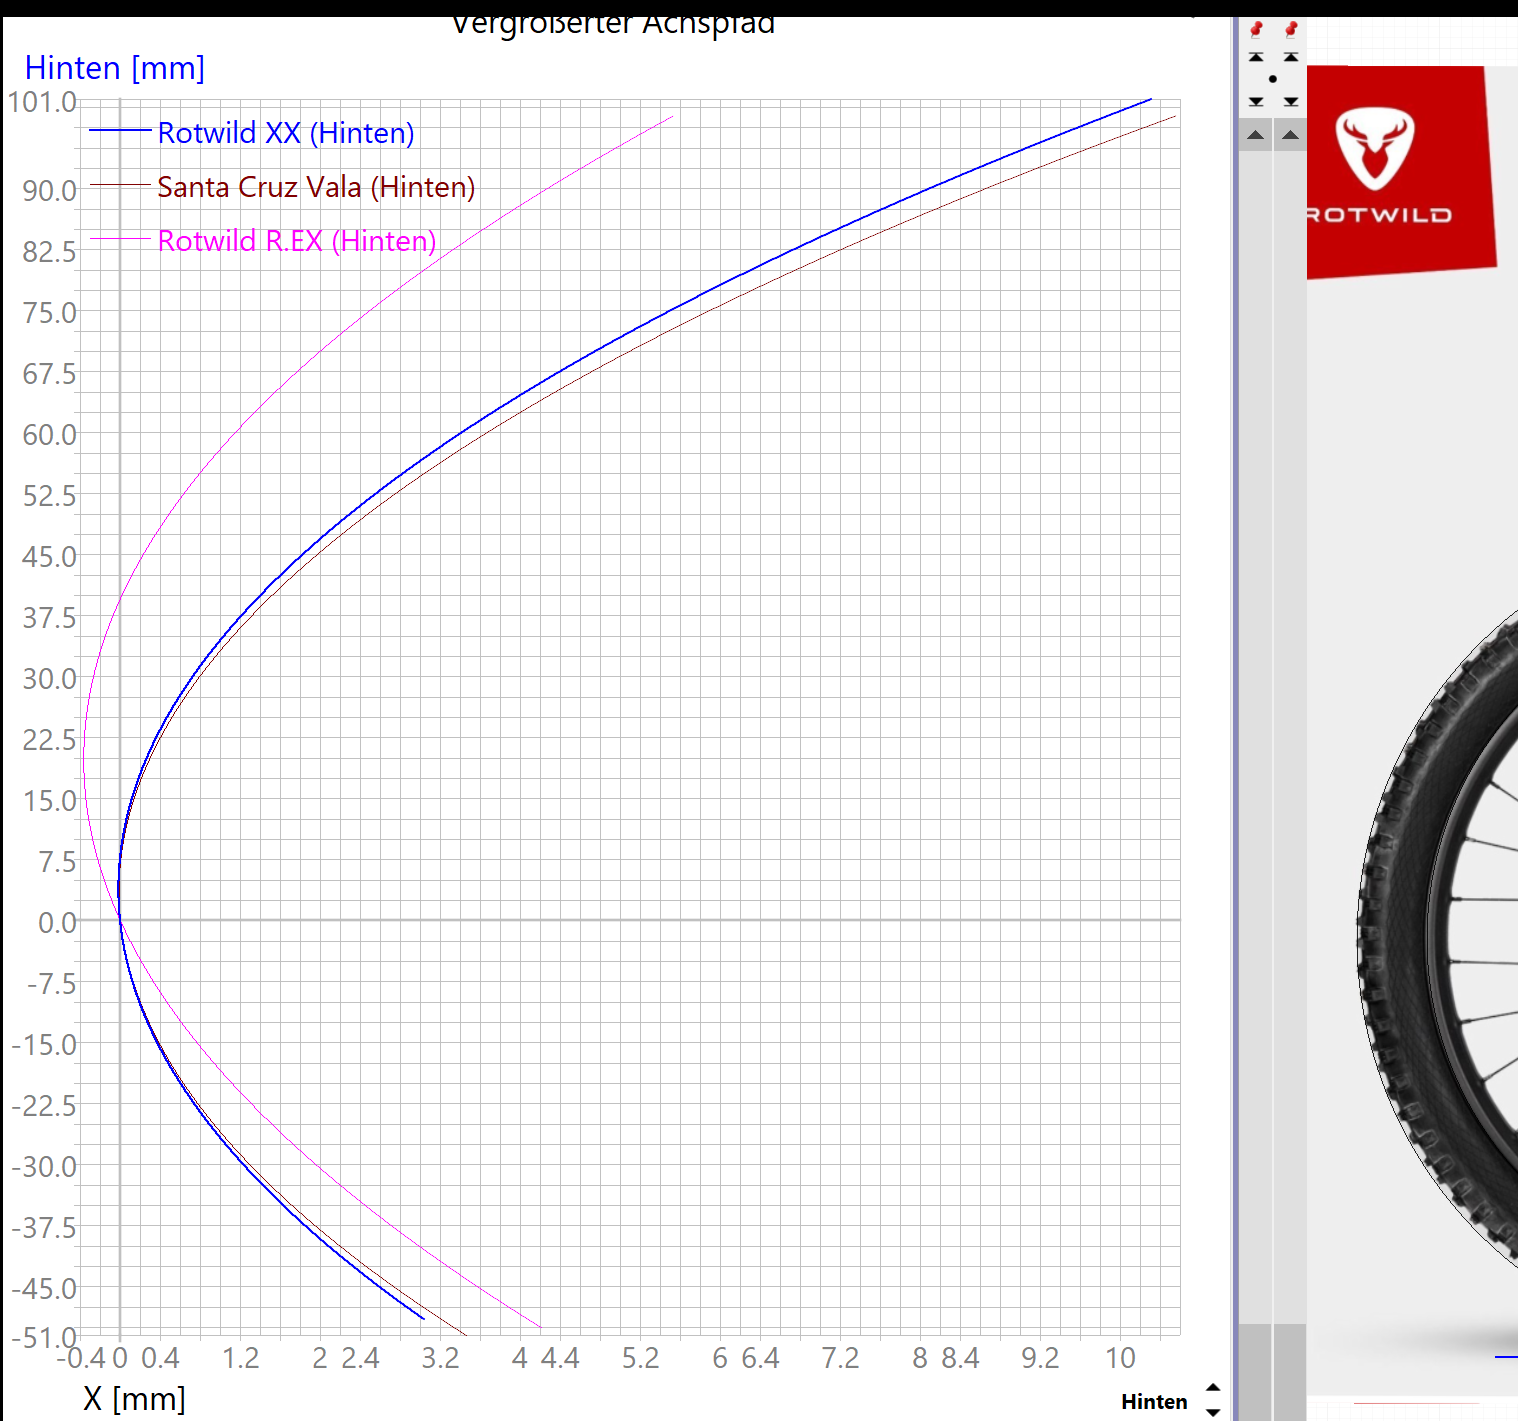Click the right jump-to-top arrow icon

point(1291,57)
